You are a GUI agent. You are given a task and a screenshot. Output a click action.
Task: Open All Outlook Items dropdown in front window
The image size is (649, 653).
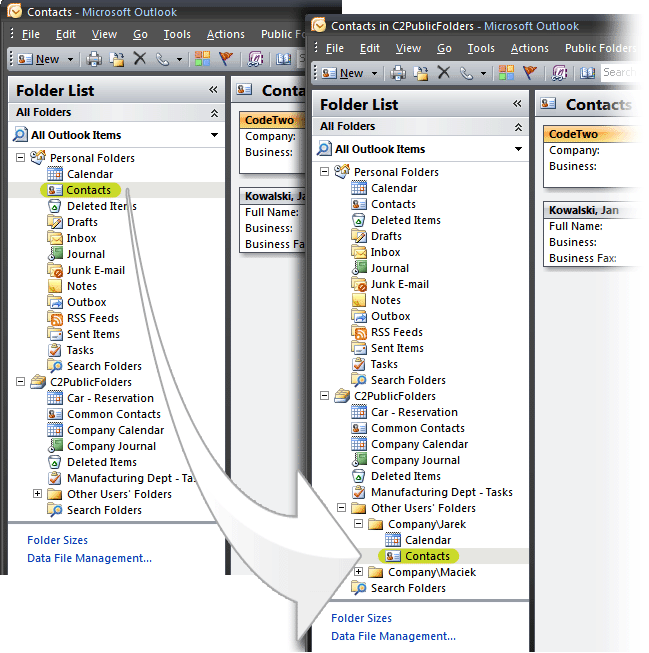coord(518,149)
